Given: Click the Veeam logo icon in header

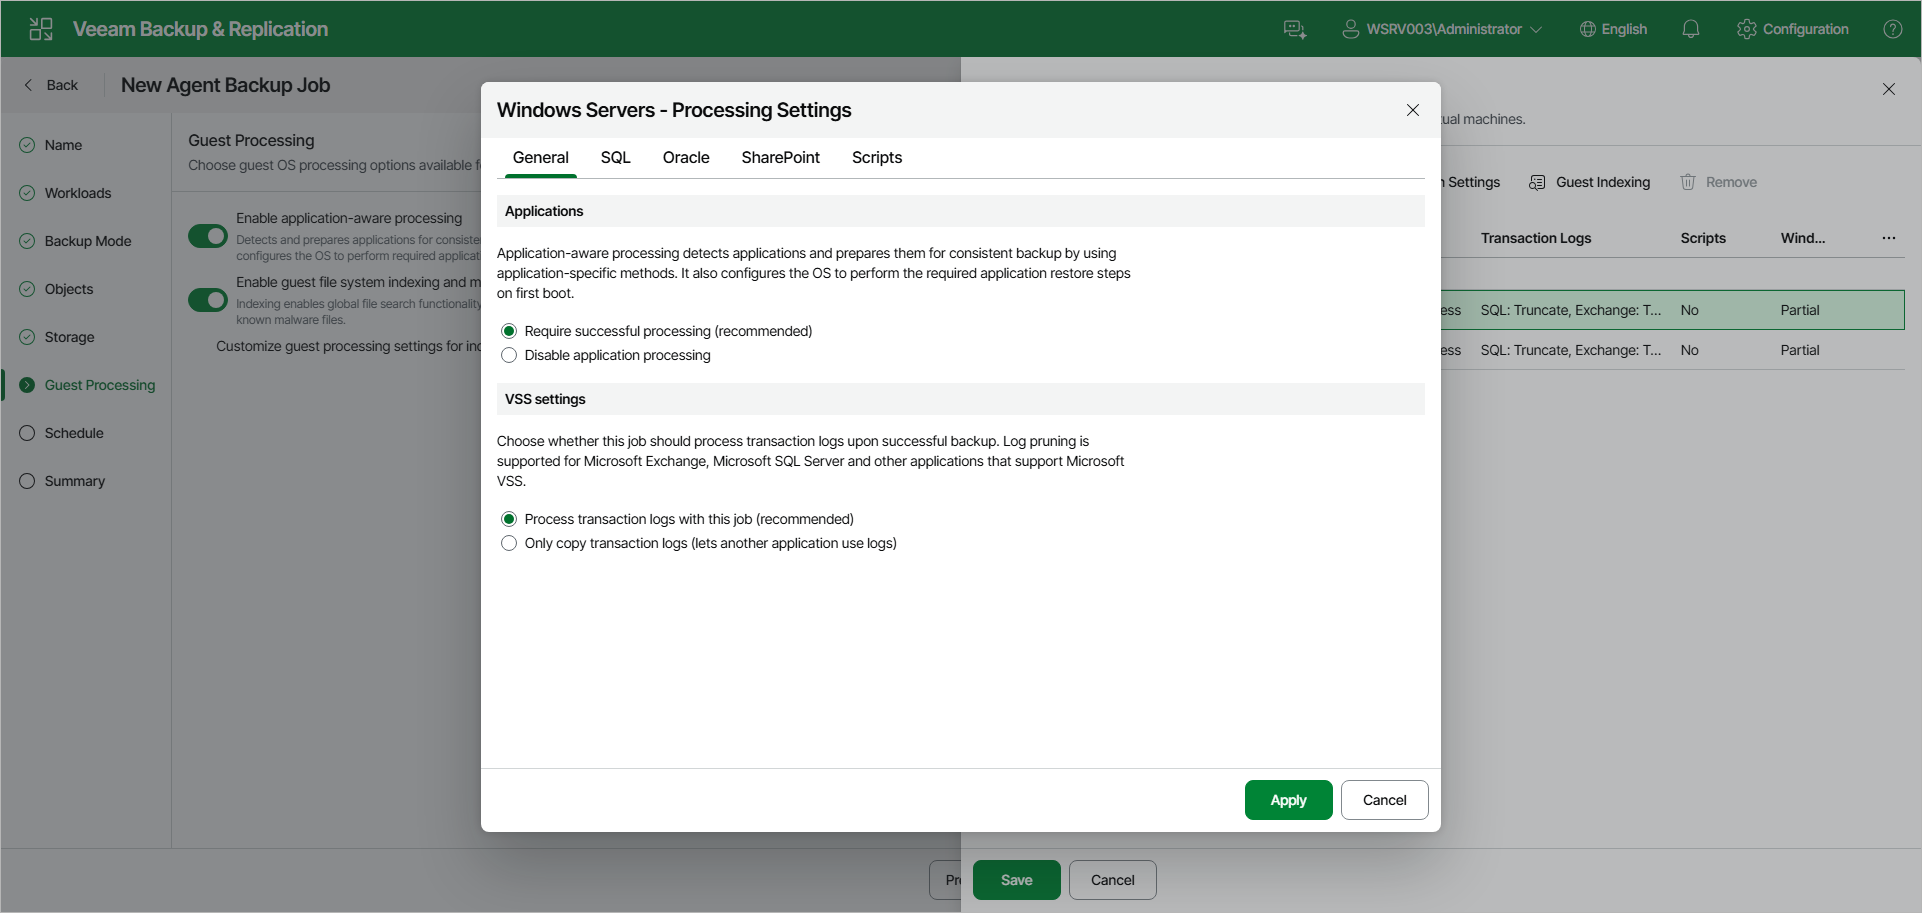Looking at the screenshot, I should pos(41,29).
